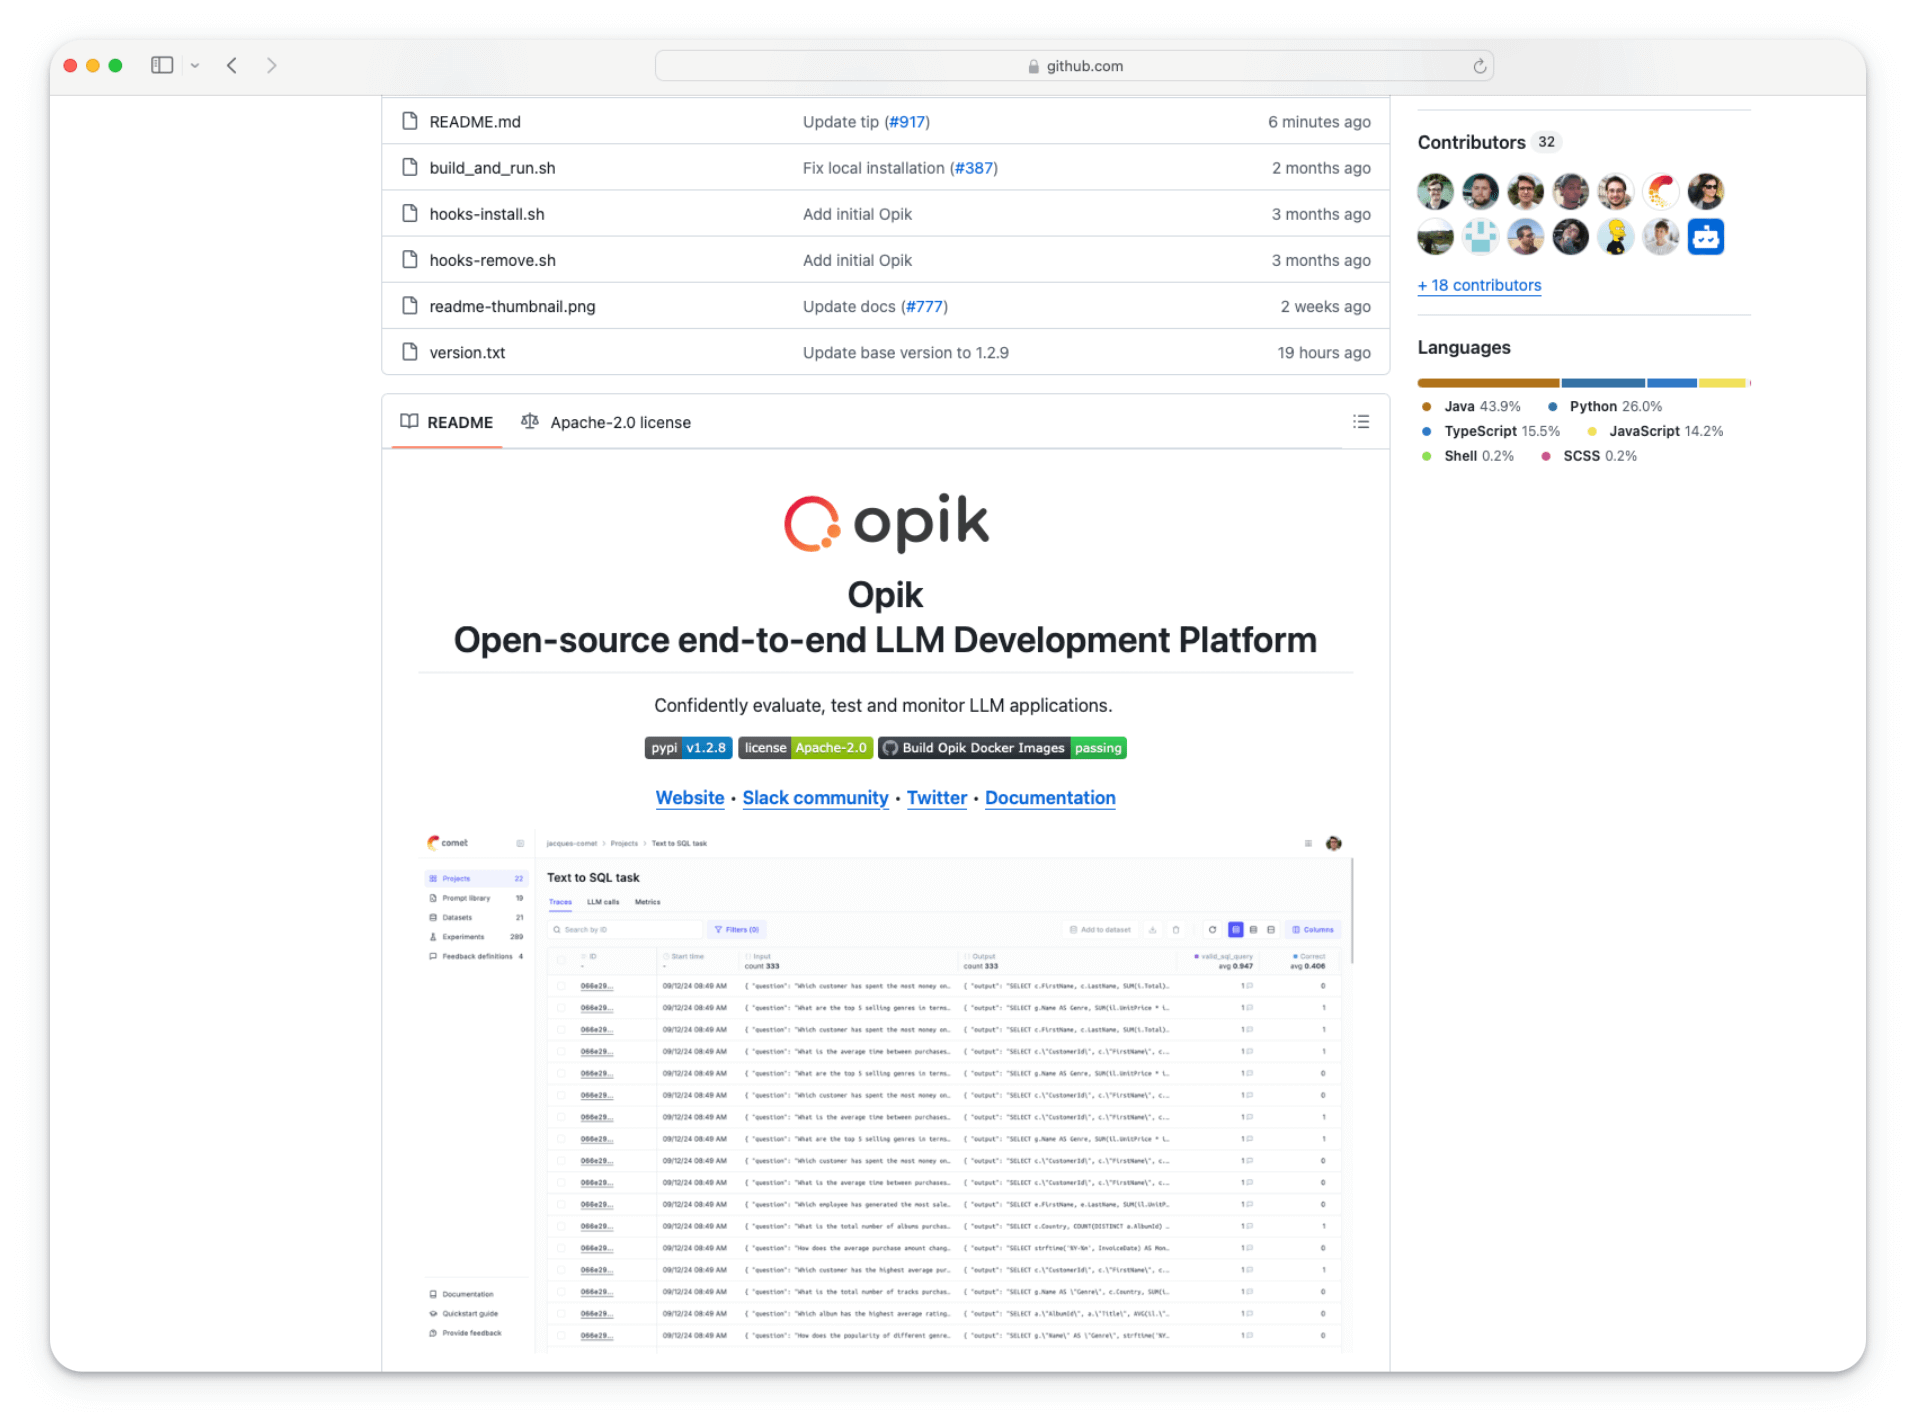Open the red Comet logo contributor avatar
Viewport: 1916px width, 1412px height.
pos(1660,191)
